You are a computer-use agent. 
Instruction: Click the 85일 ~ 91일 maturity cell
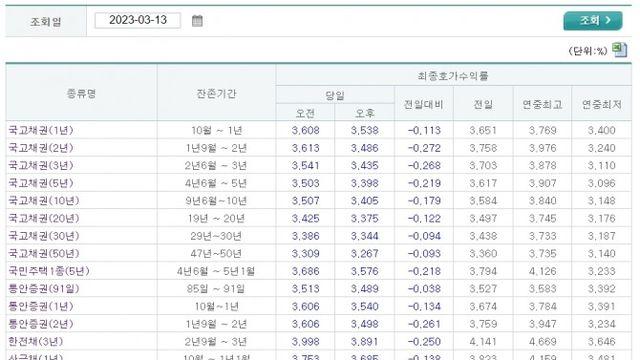[x=216, y=288]
